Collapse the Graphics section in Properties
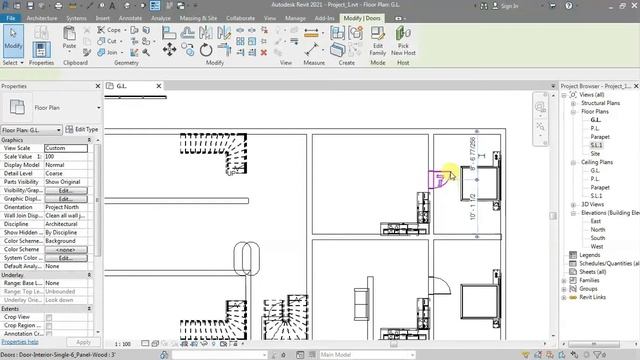The image size is (640, 360). tap(89, 140)
